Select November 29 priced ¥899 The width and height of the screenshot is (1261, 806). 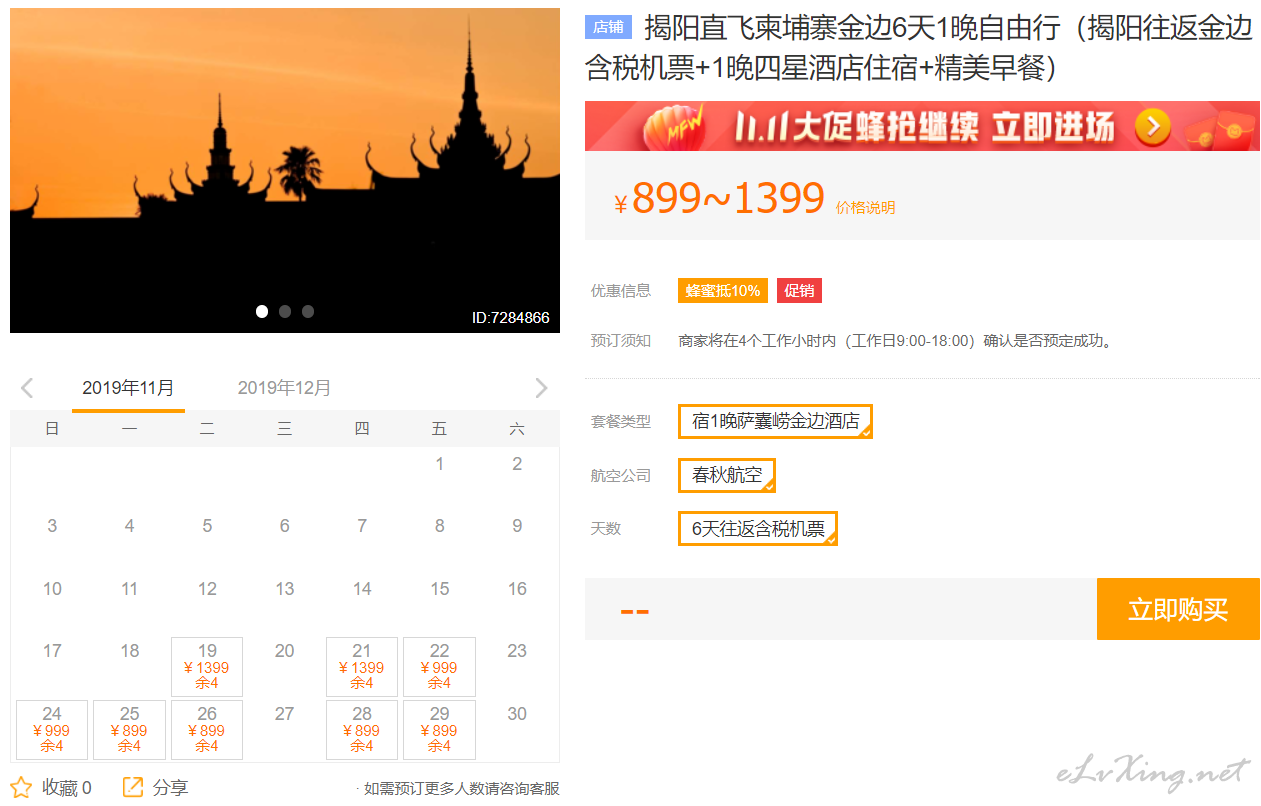click(439, 730)
